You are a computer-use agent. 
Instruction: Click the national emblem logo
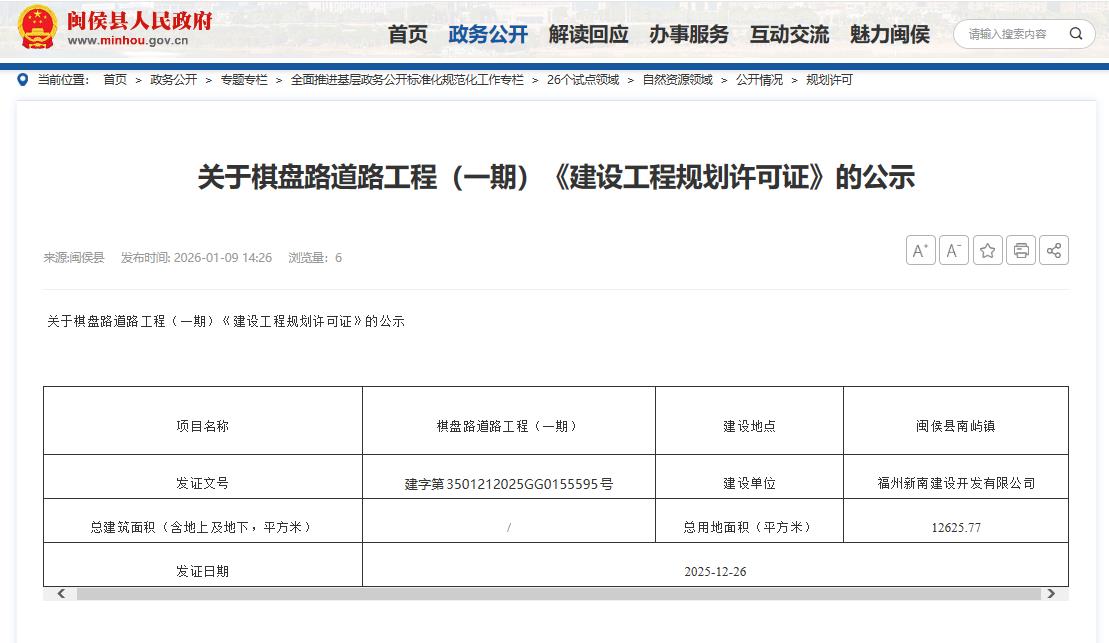[x=37, y=28]
